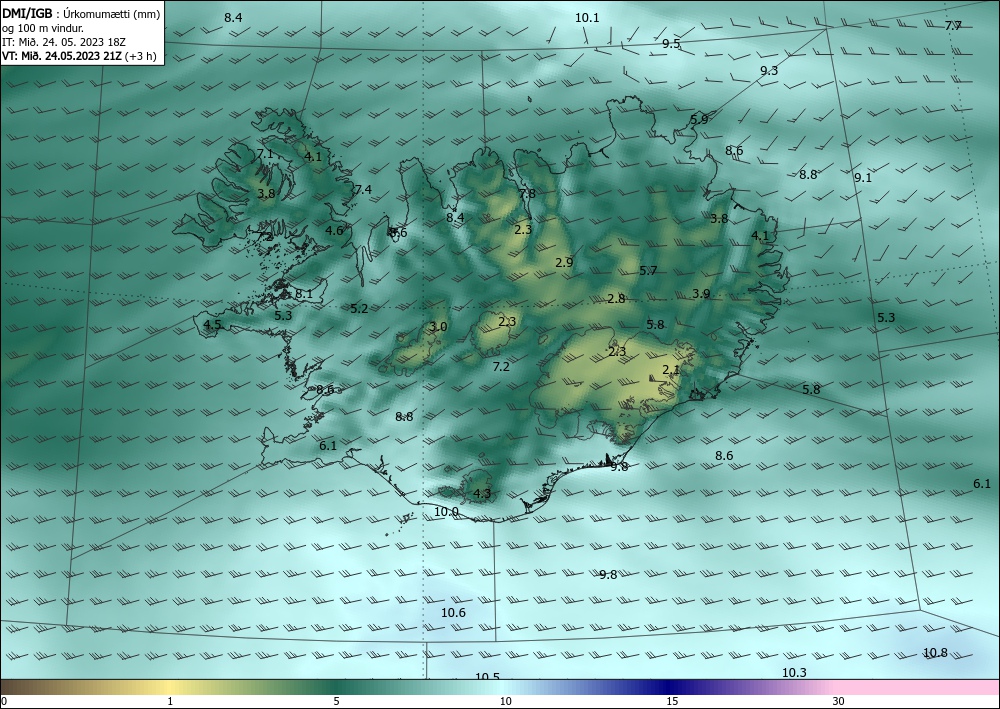Select the 7.7 value on the map

[953, 26]
